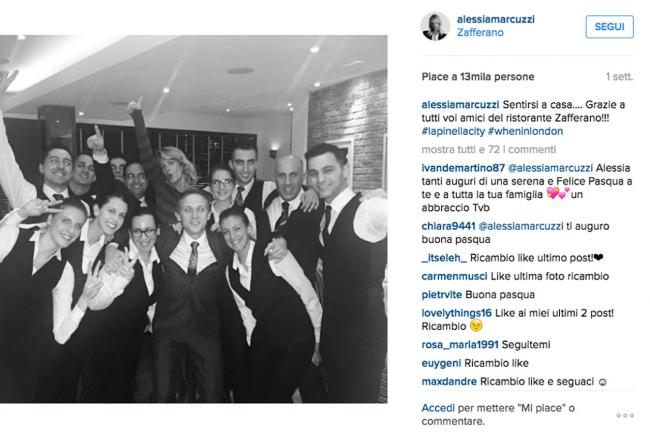Open rosa_maria1991 commenter profile

point(460,344)
